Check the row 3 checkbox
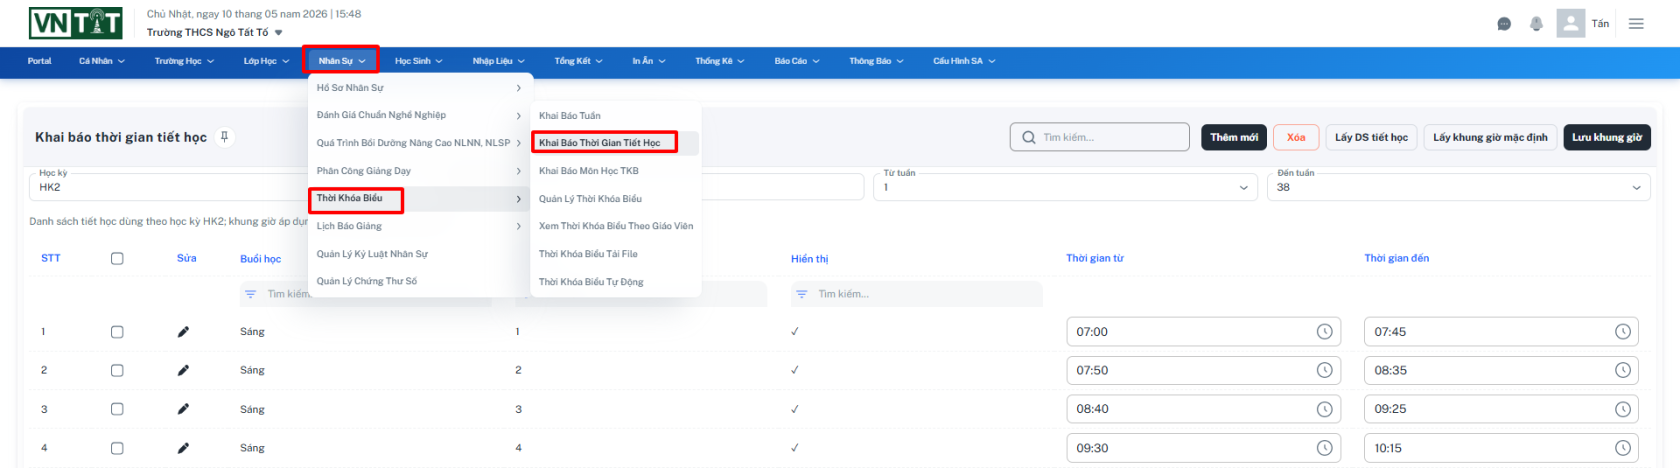 pyautogui.click(x=117, y=409)
